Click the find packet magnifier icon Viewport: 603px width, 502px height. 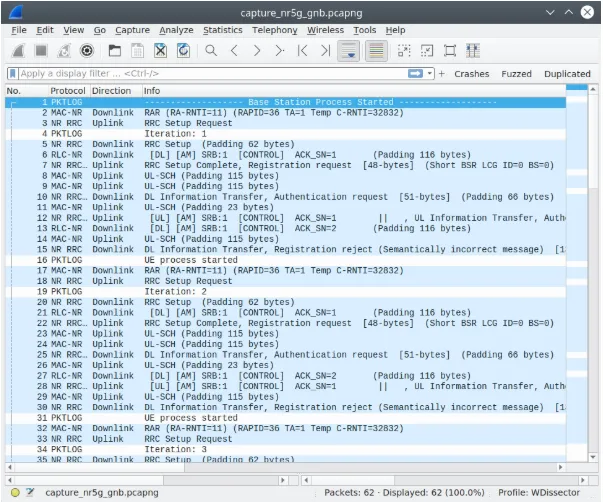coord(211,50)
